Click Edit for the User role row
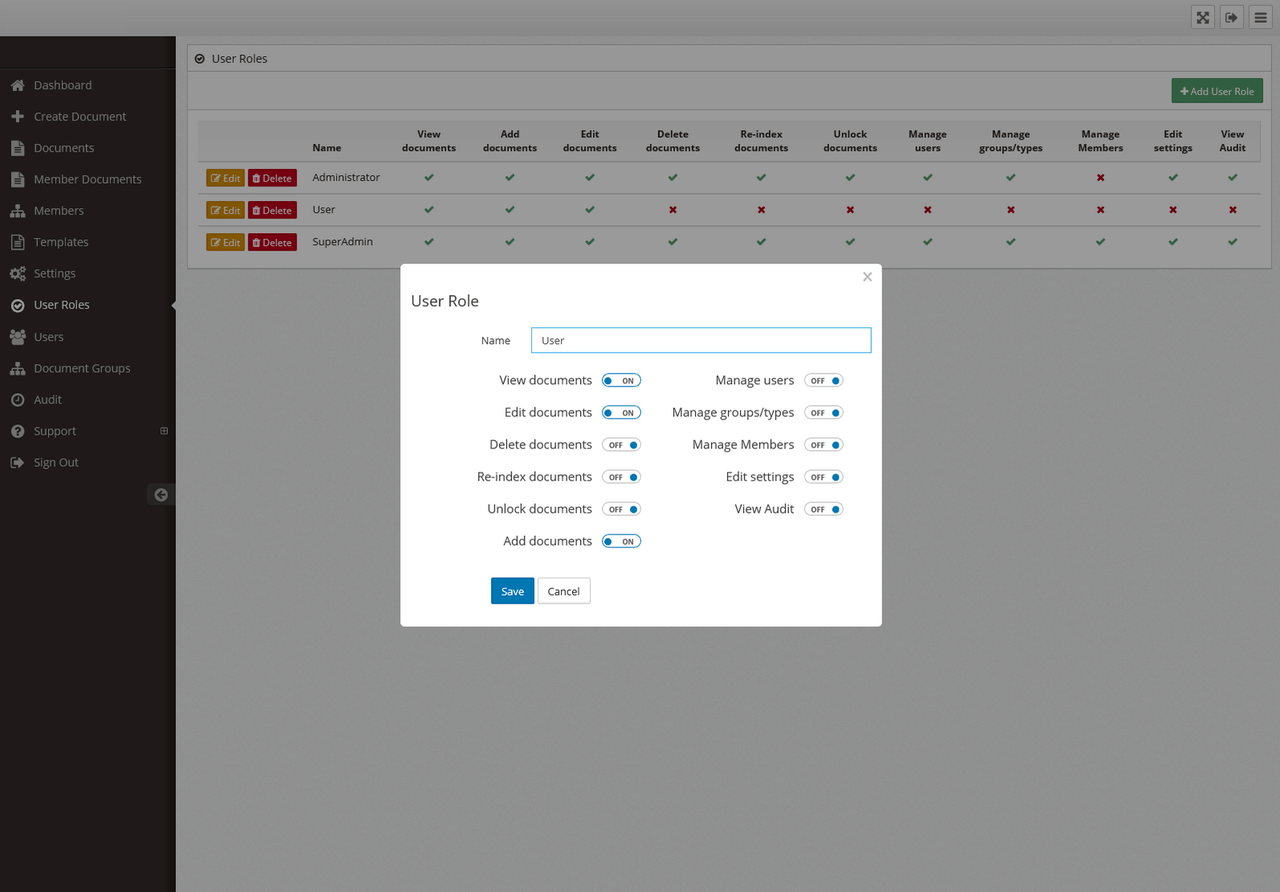The width and height of the screenshot is (1280, 892). tap(225, 210)
